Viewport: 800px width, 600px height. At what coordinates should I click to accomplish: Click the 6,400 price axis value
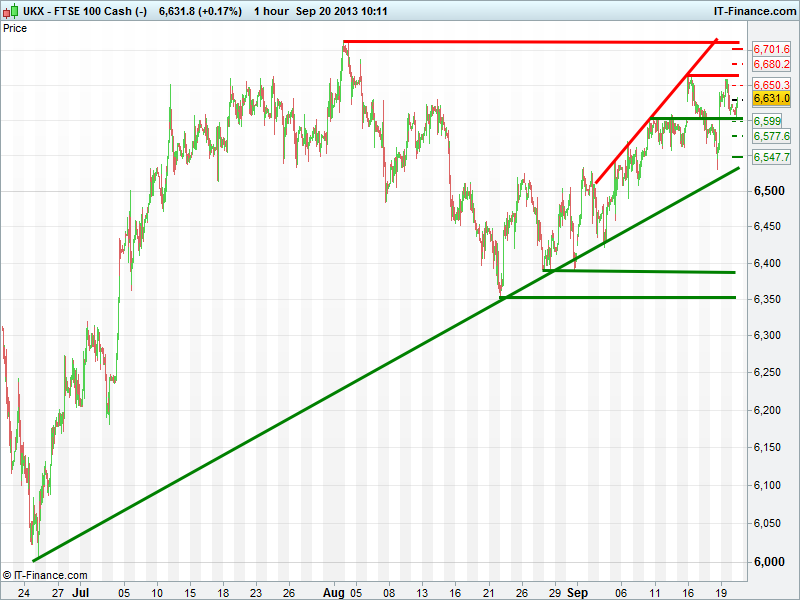(769, 263)
